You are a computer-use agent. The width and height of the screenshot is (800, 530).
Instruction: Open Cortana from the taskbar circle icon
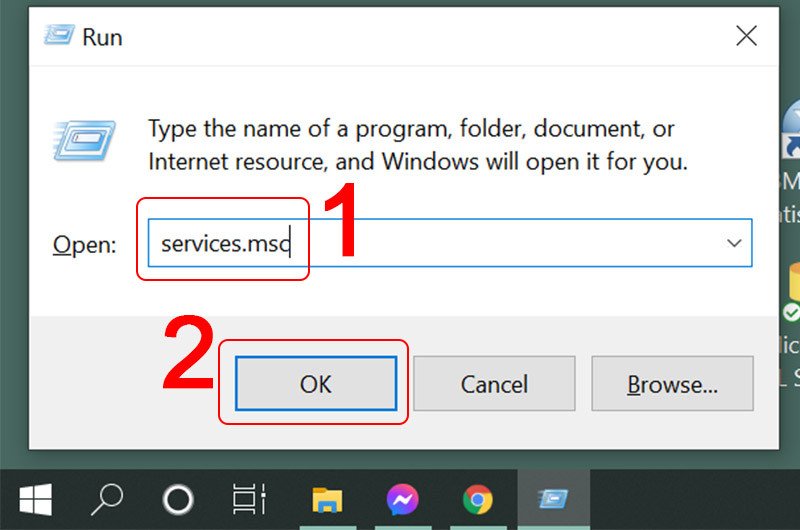[178, 499]
